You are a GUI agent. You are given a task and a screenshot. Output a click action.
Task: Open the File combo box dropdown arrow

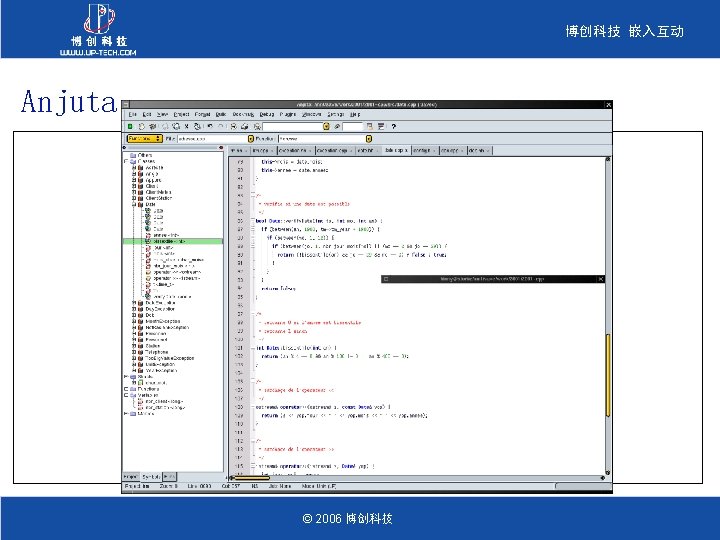click(x=251, y=139)
